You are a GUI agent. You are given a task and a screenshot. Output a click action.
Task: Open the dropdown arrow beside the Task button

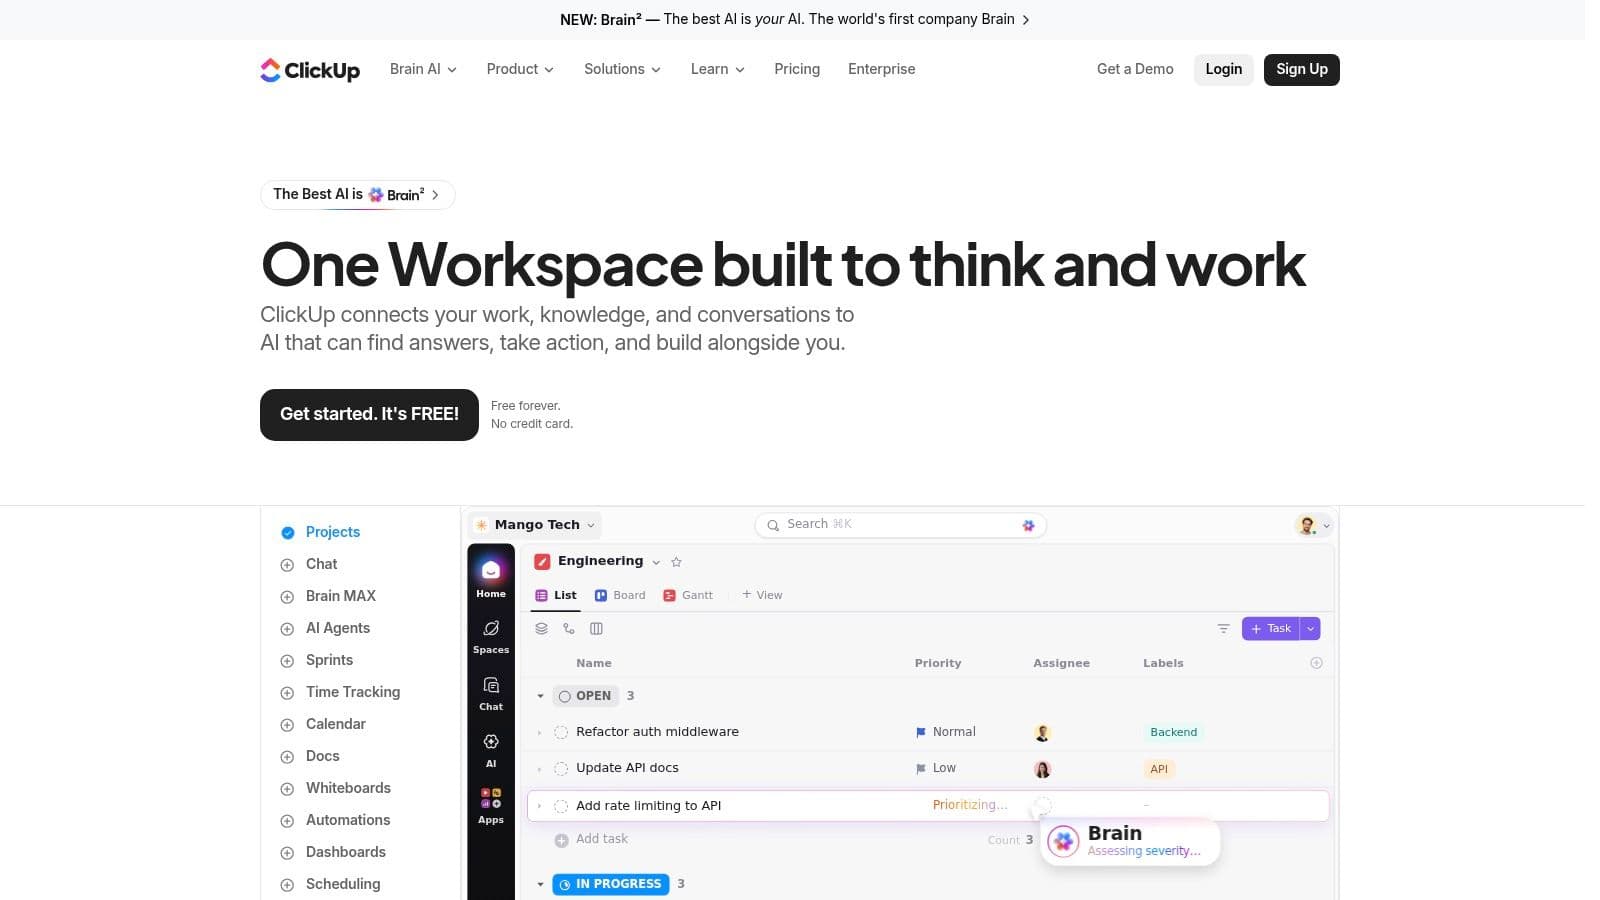click(x=1310, y=628)
